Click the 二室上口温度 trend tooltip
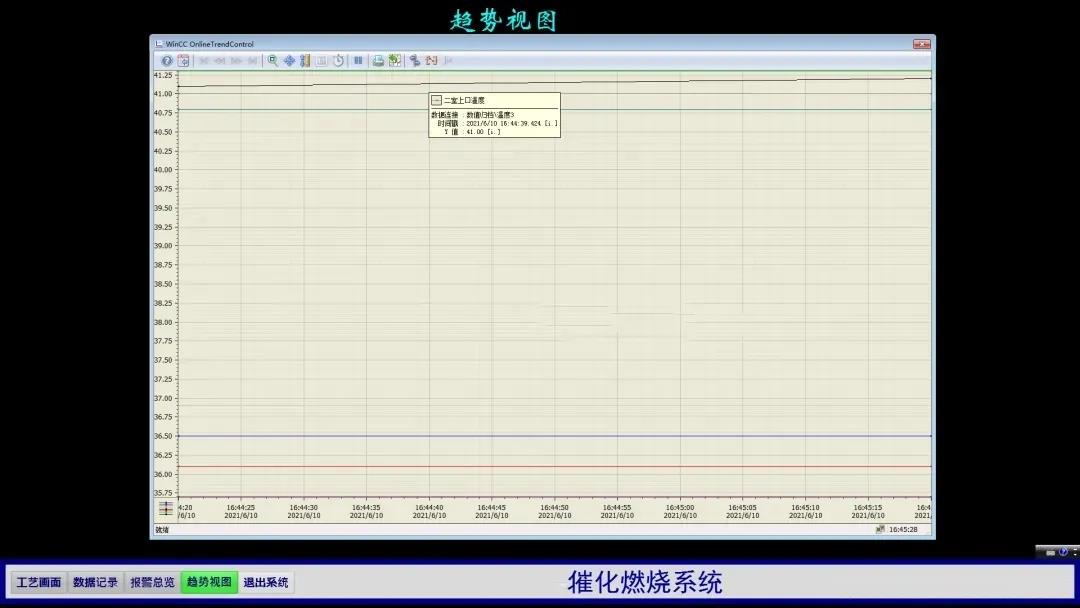 tap(494, 114)
